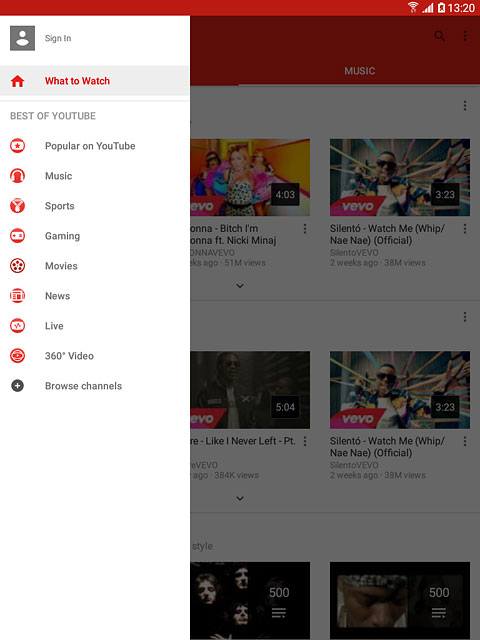Open Like I Never Left - Pt. title

(x=243, y=441)
